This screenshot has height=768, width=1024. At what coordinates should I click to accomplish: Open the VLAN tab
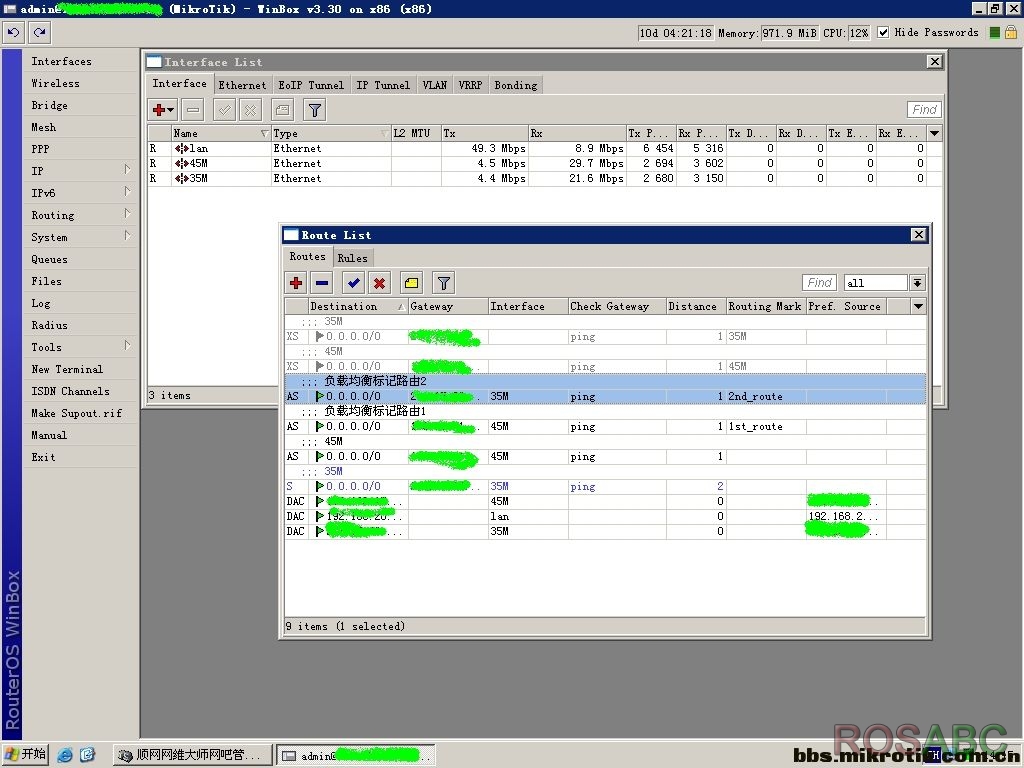click(434, 85)
